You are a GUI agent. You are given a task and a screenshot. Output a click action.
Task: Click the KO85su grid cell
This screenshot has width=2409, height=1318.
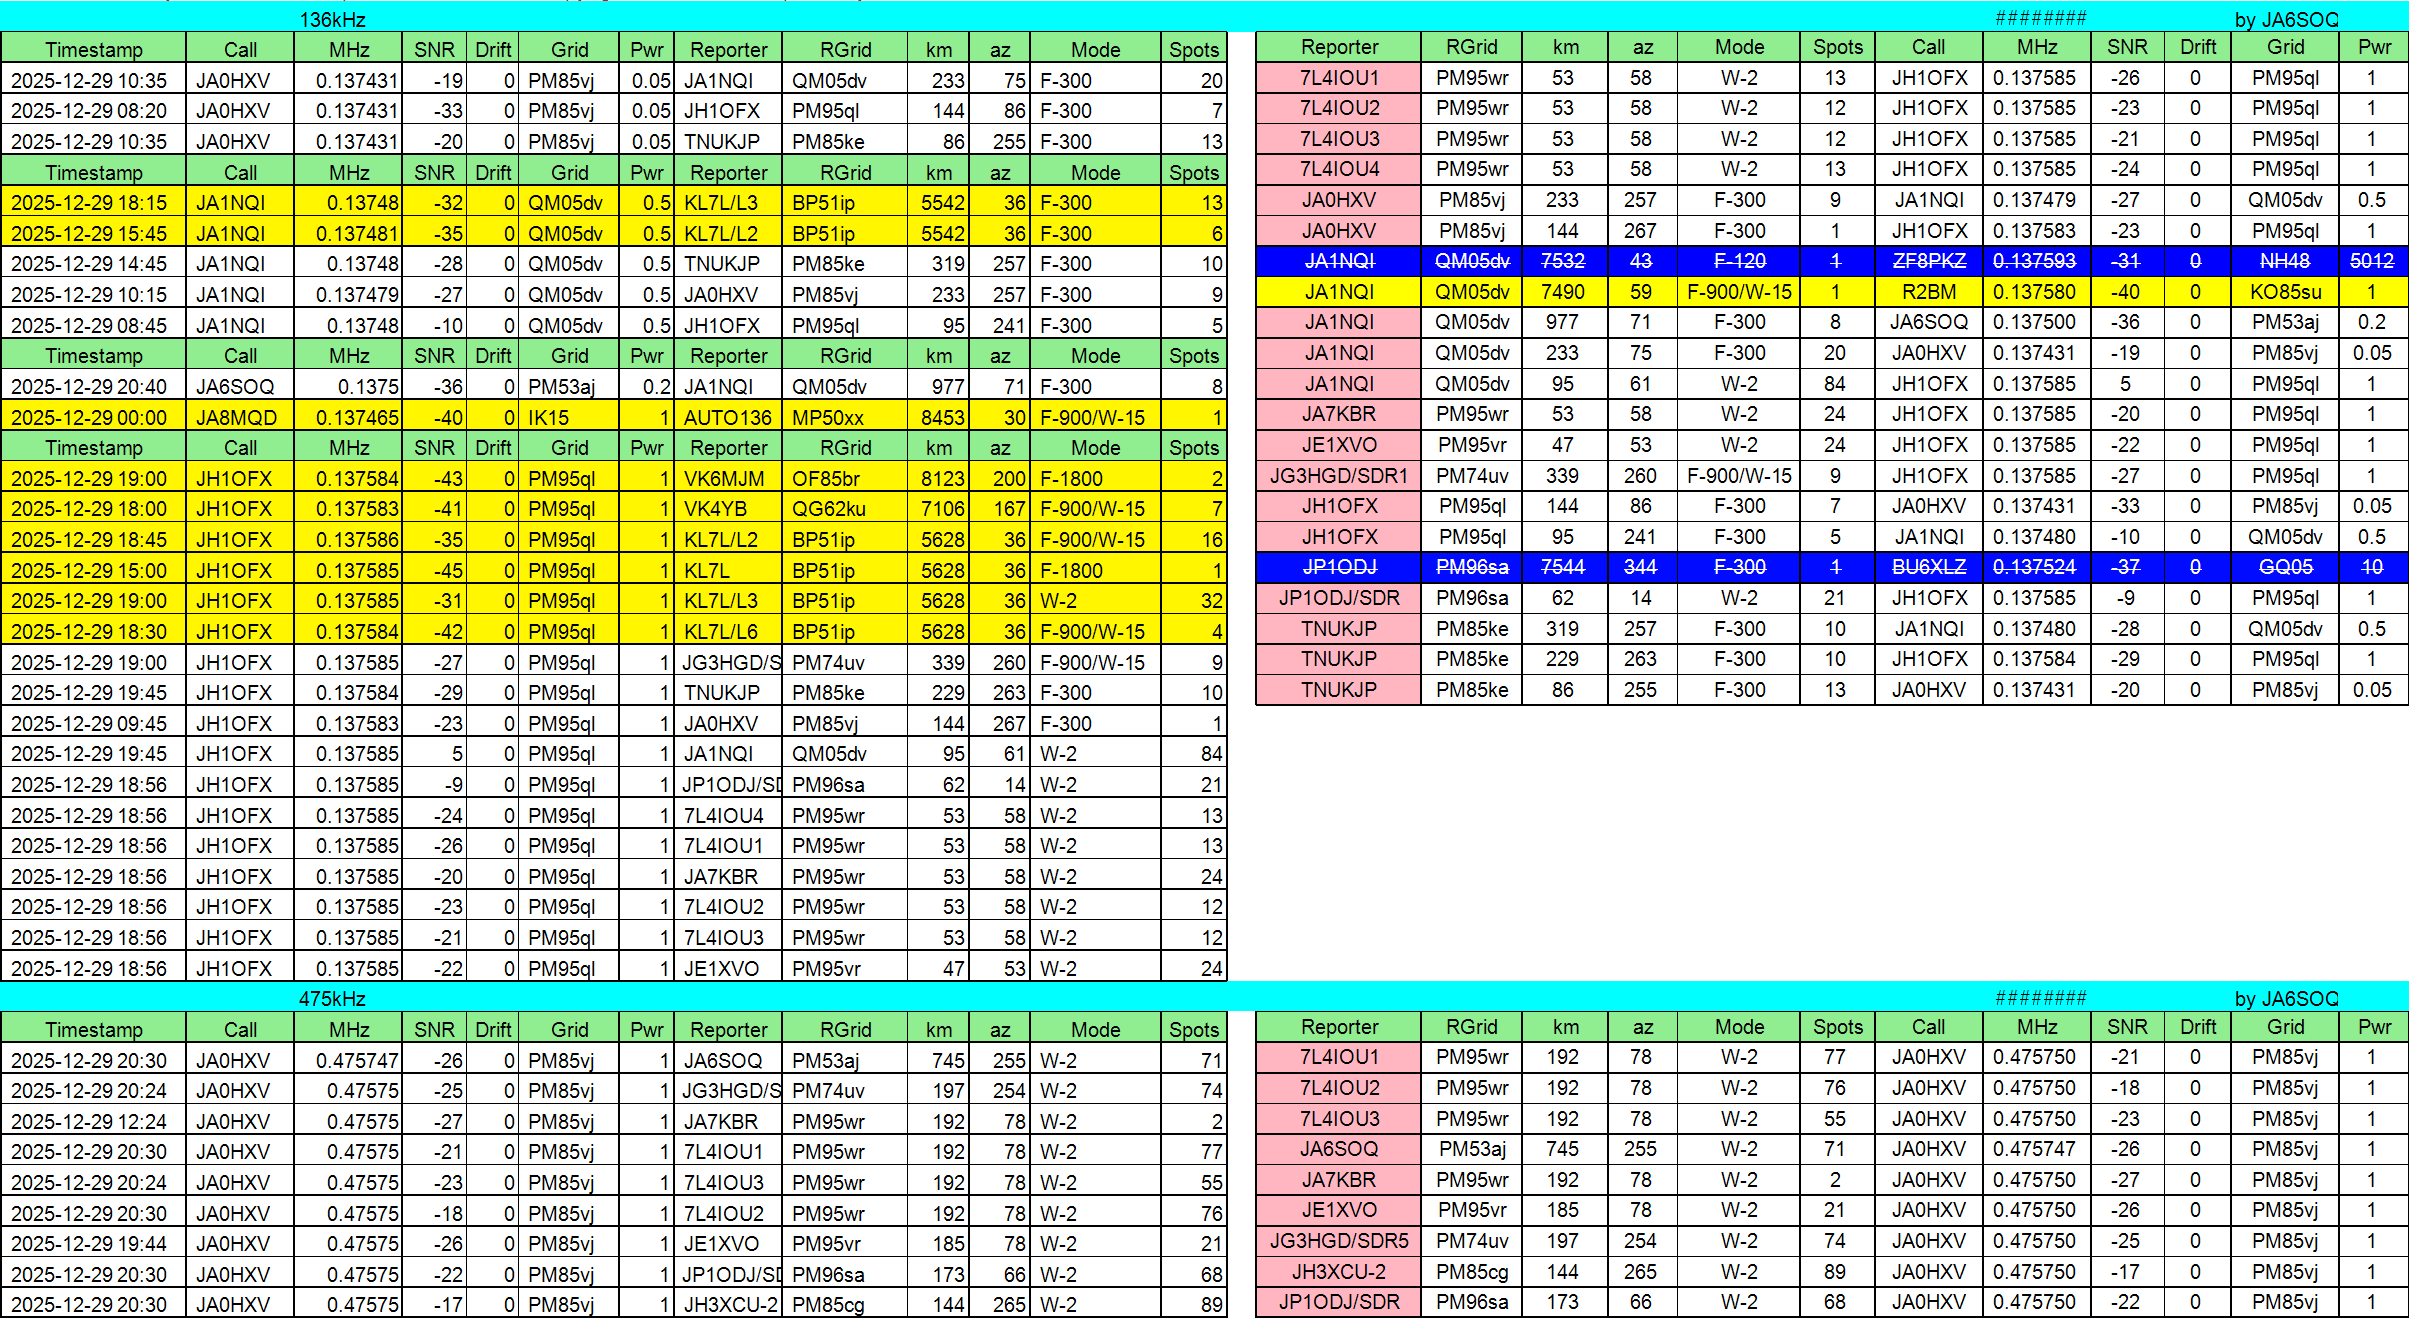[x=2285, y=292]
